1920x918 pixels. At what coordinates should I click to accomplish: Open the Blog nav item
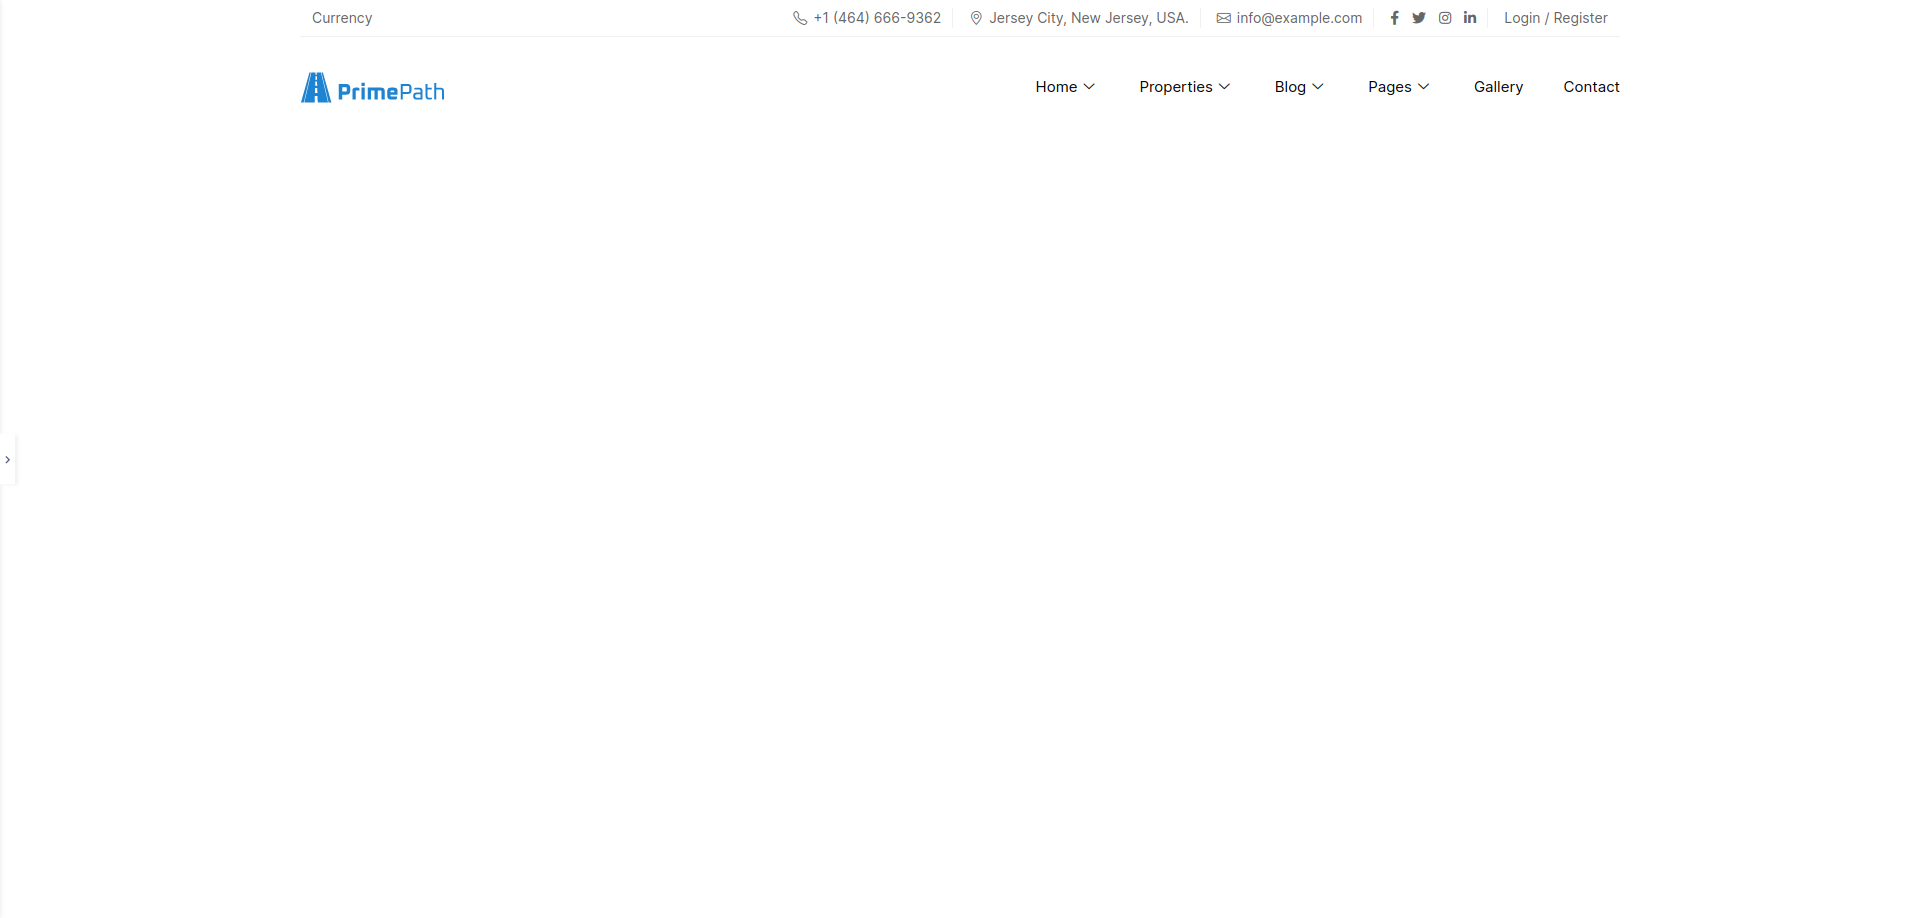[x=1290, y=87]
